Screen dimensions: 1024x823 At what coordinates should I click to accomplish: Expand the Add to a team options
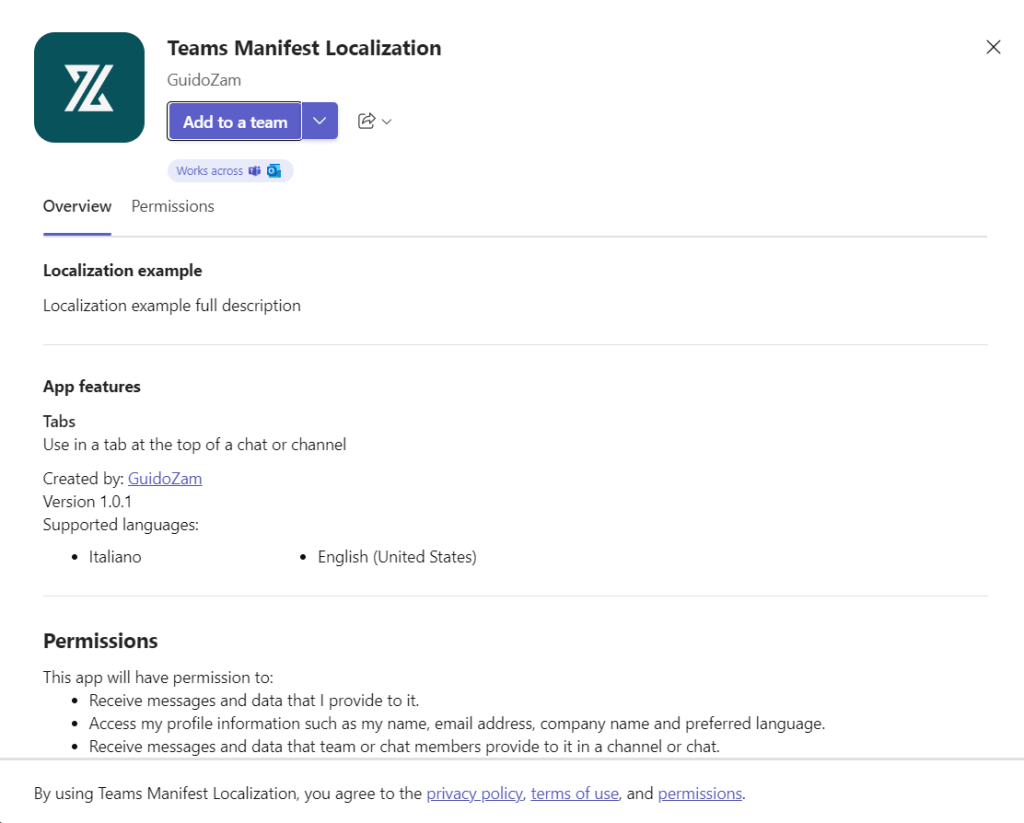pyautogui.click(x=320, y=121)
